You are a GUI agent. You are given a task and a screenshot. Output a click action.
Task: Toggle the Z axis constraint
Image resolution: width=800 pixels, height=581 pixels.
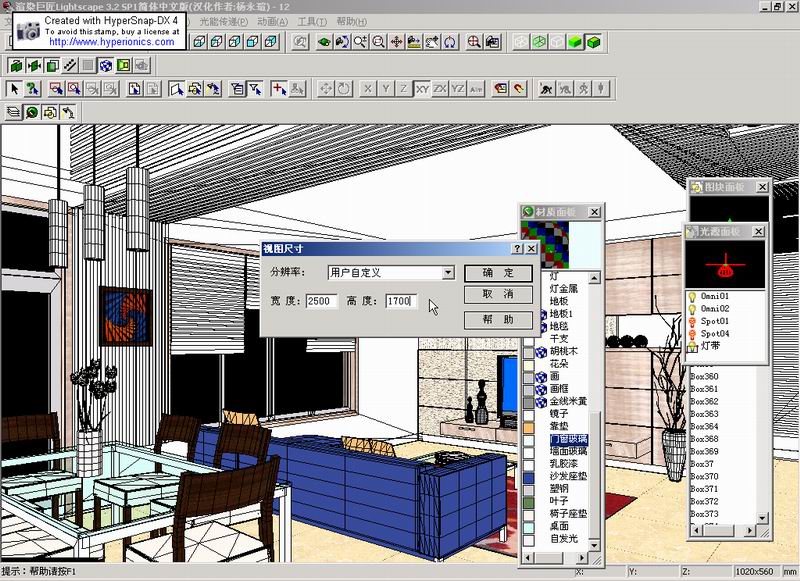pyautogui.click(x=404, y=89)
